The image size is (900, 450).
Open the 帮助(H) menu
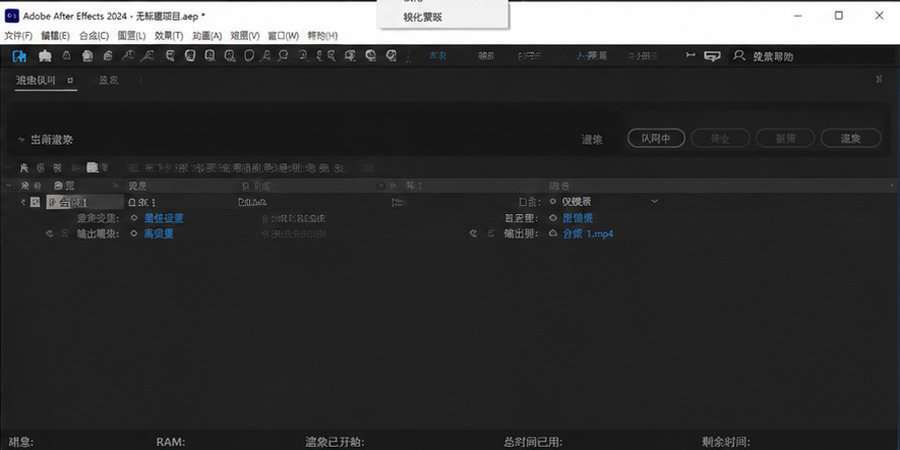pyautogui.click(x=323, y=36)
